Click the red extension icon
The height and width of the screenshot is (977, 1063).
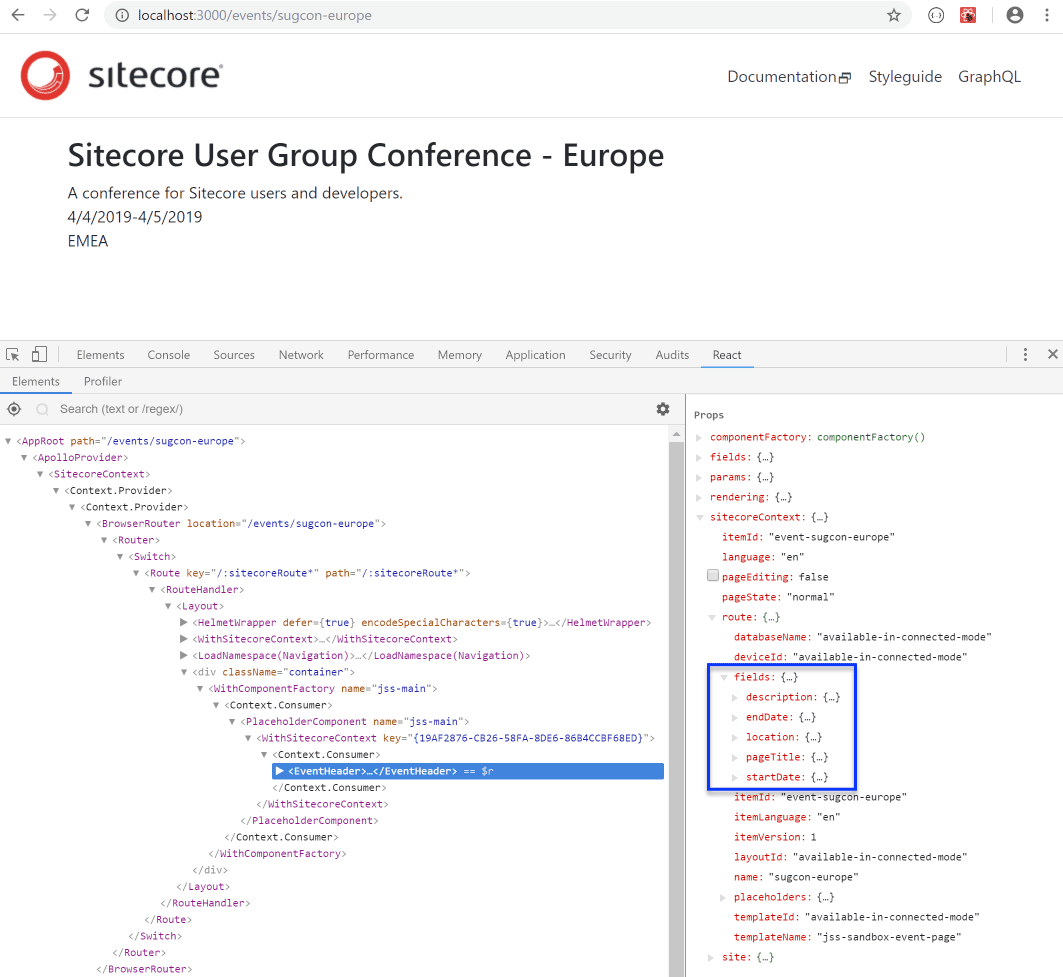click(x=968, y=15)
